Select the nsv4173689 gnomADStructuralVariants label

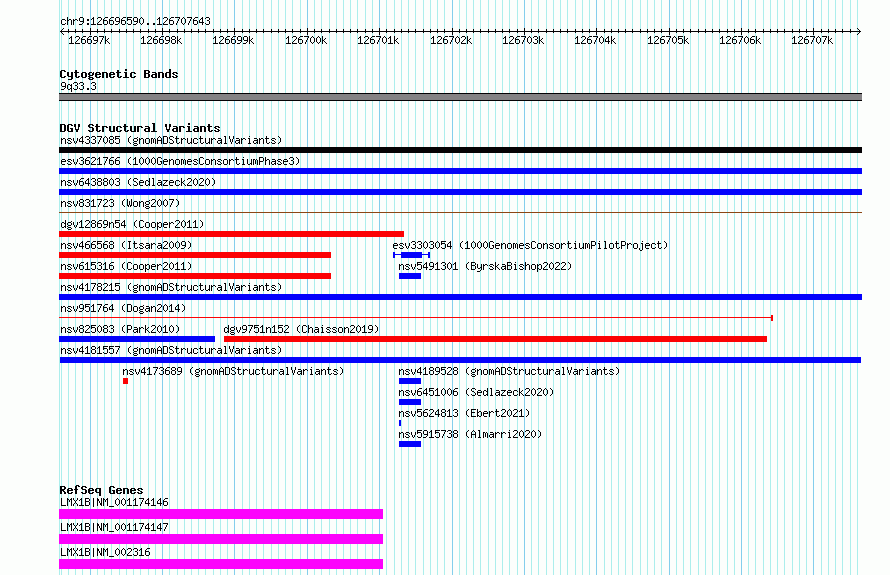233,371
